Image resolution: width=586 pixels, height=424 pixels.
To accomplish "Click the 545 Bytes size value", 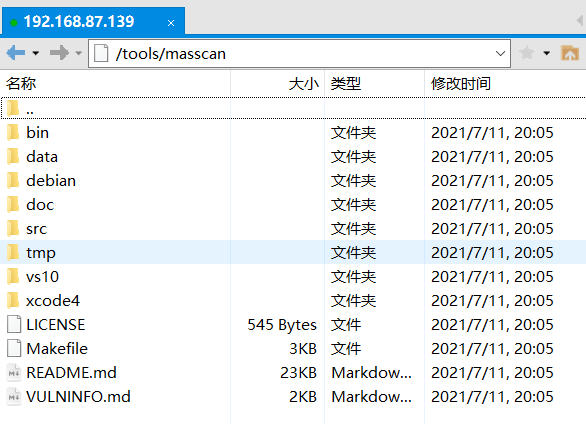I will click(282, 325).
